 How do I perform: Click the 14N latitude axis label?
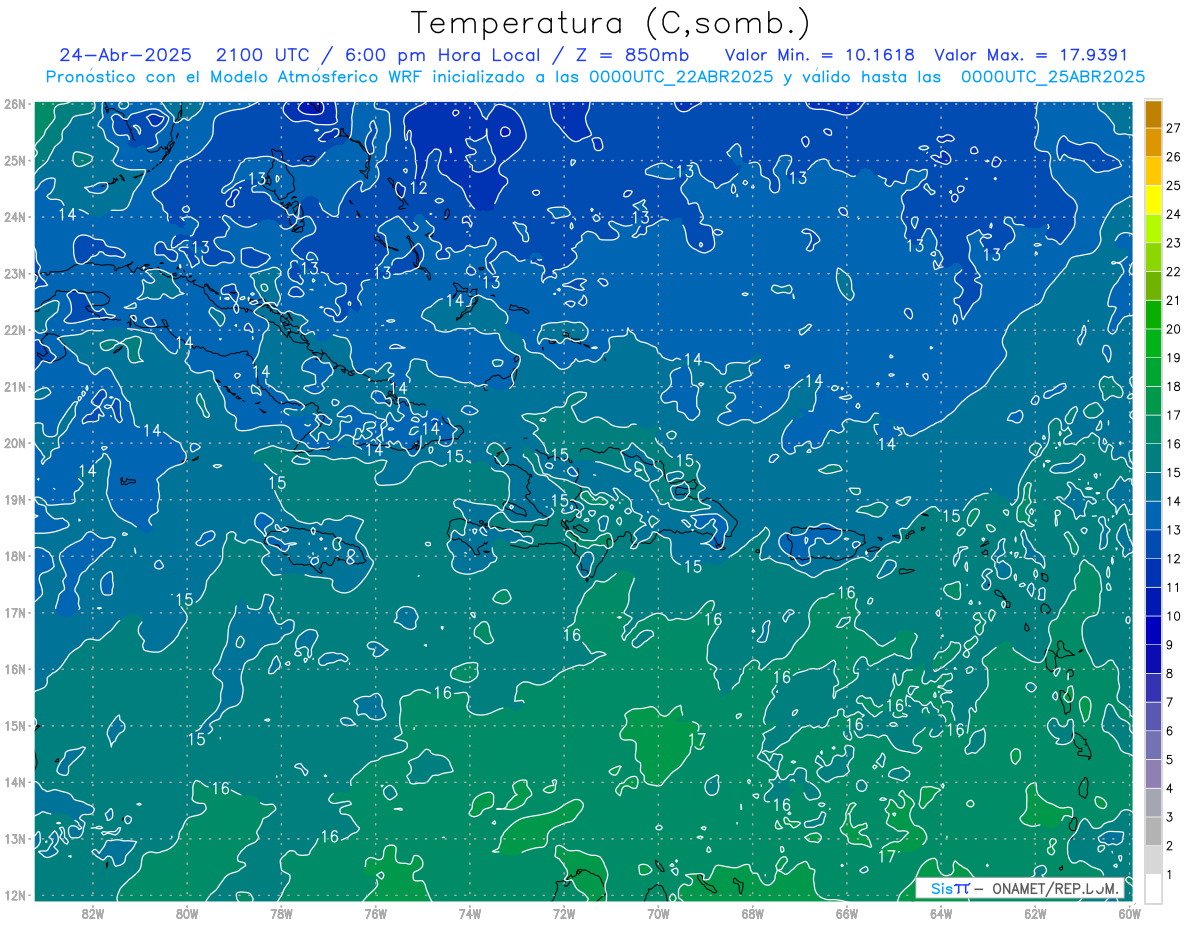point(14,782)
